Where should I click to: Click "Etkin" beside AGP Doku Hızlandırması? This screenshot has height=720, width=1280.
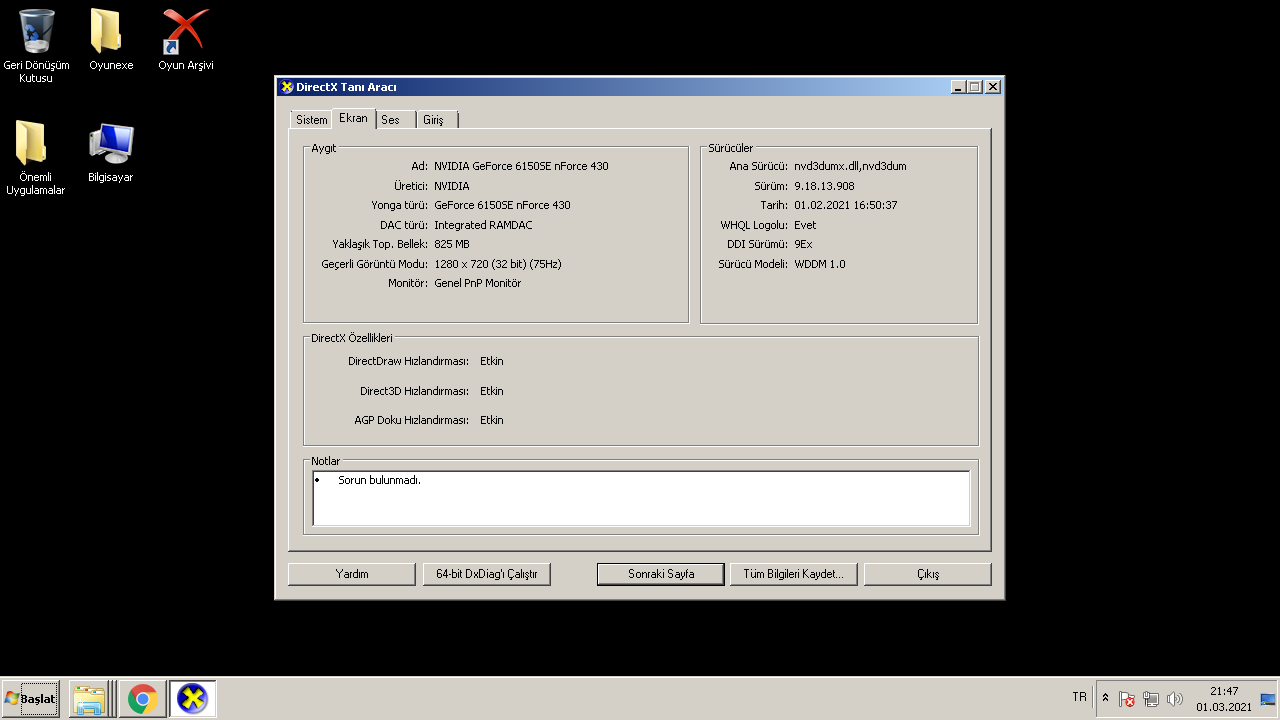[492, 420]
